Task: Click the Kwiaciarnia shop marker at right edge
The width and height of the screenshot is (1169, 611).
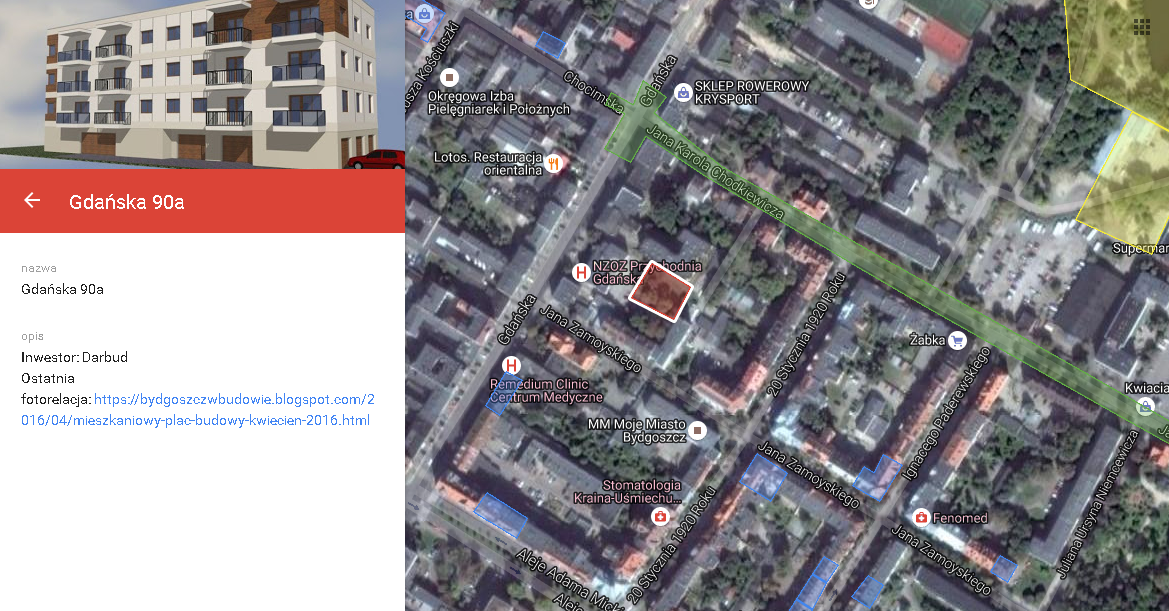Action: pyautogui.click(x=1144, y=407)
